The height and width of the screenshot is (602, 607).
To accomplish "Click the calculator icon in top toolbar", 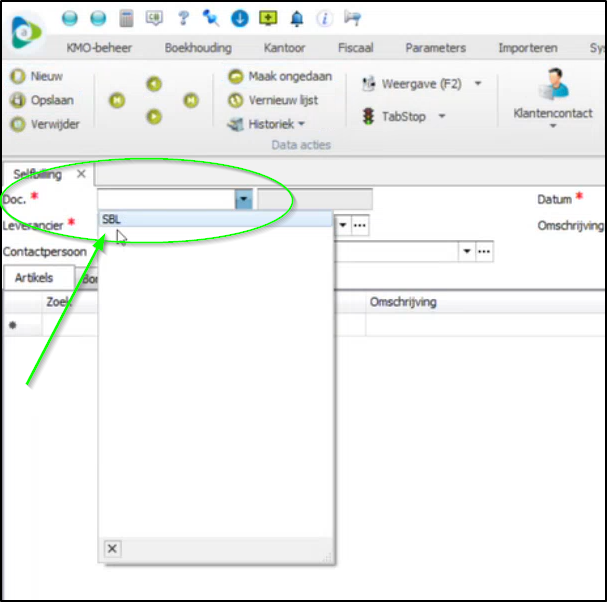I will (x=126, y=18).
